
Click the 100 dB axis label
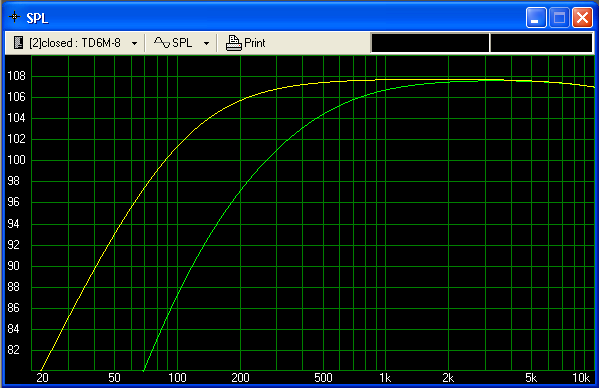click(16, 160)
